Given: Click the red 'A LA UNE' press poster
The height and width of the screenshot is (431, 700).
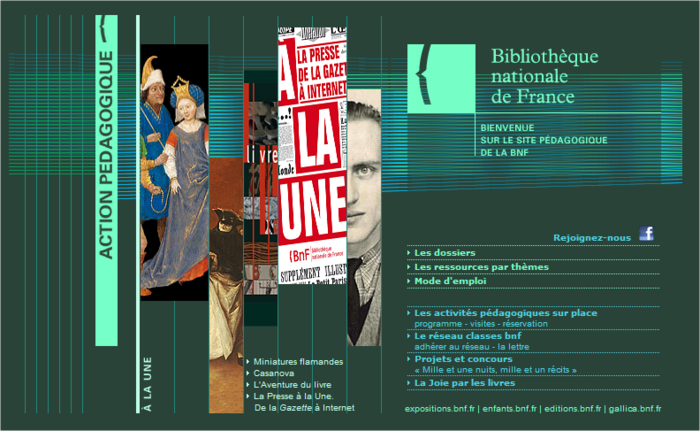Looking at the screenshot, I should [x=312, y=155].
